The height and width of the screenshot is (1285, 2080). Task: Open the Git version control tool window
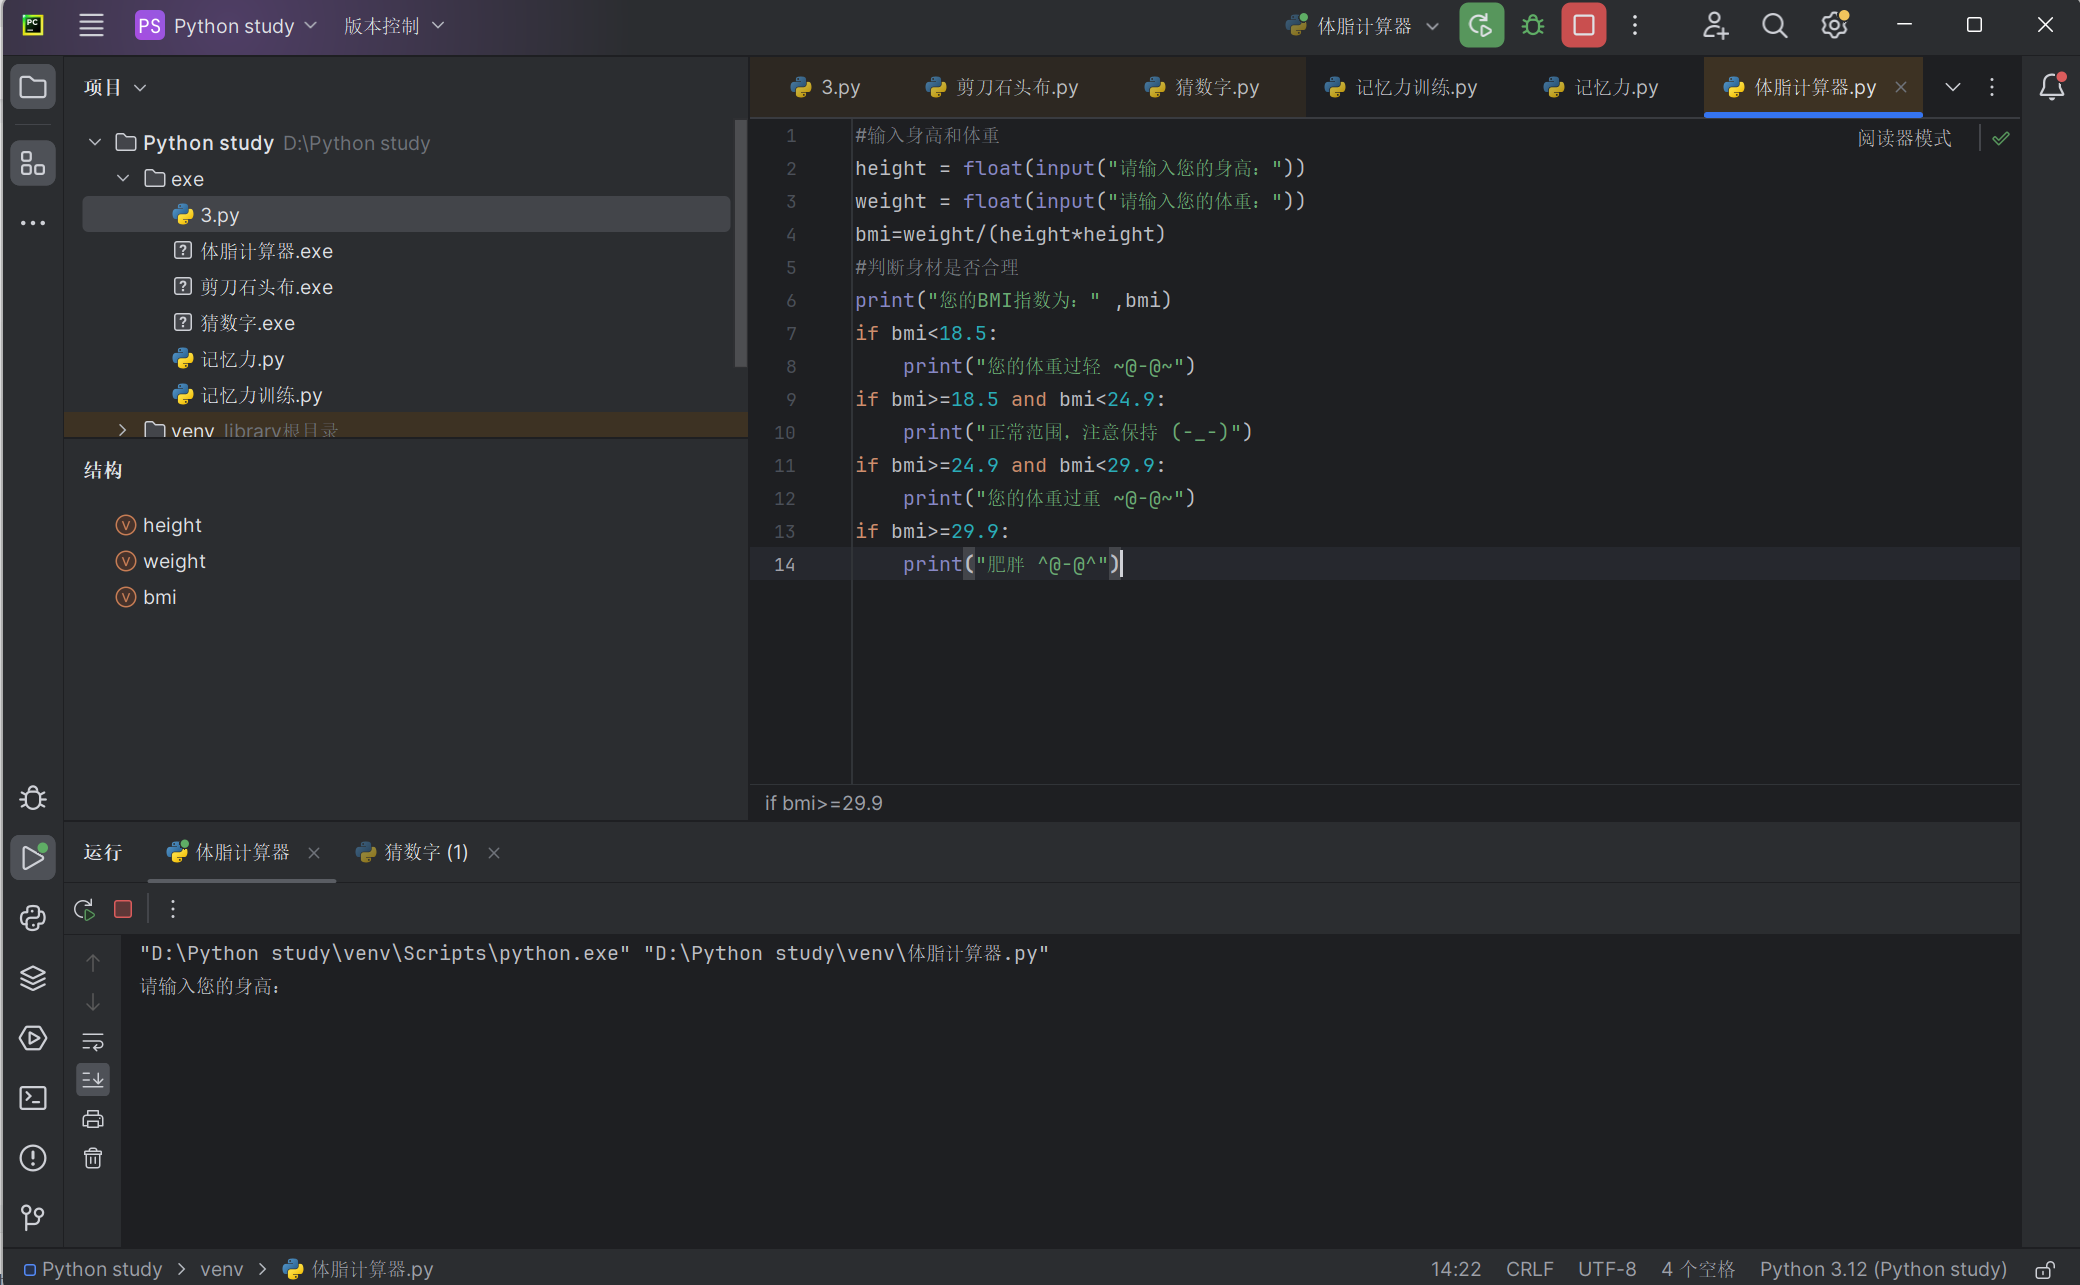coord(33,1217)
